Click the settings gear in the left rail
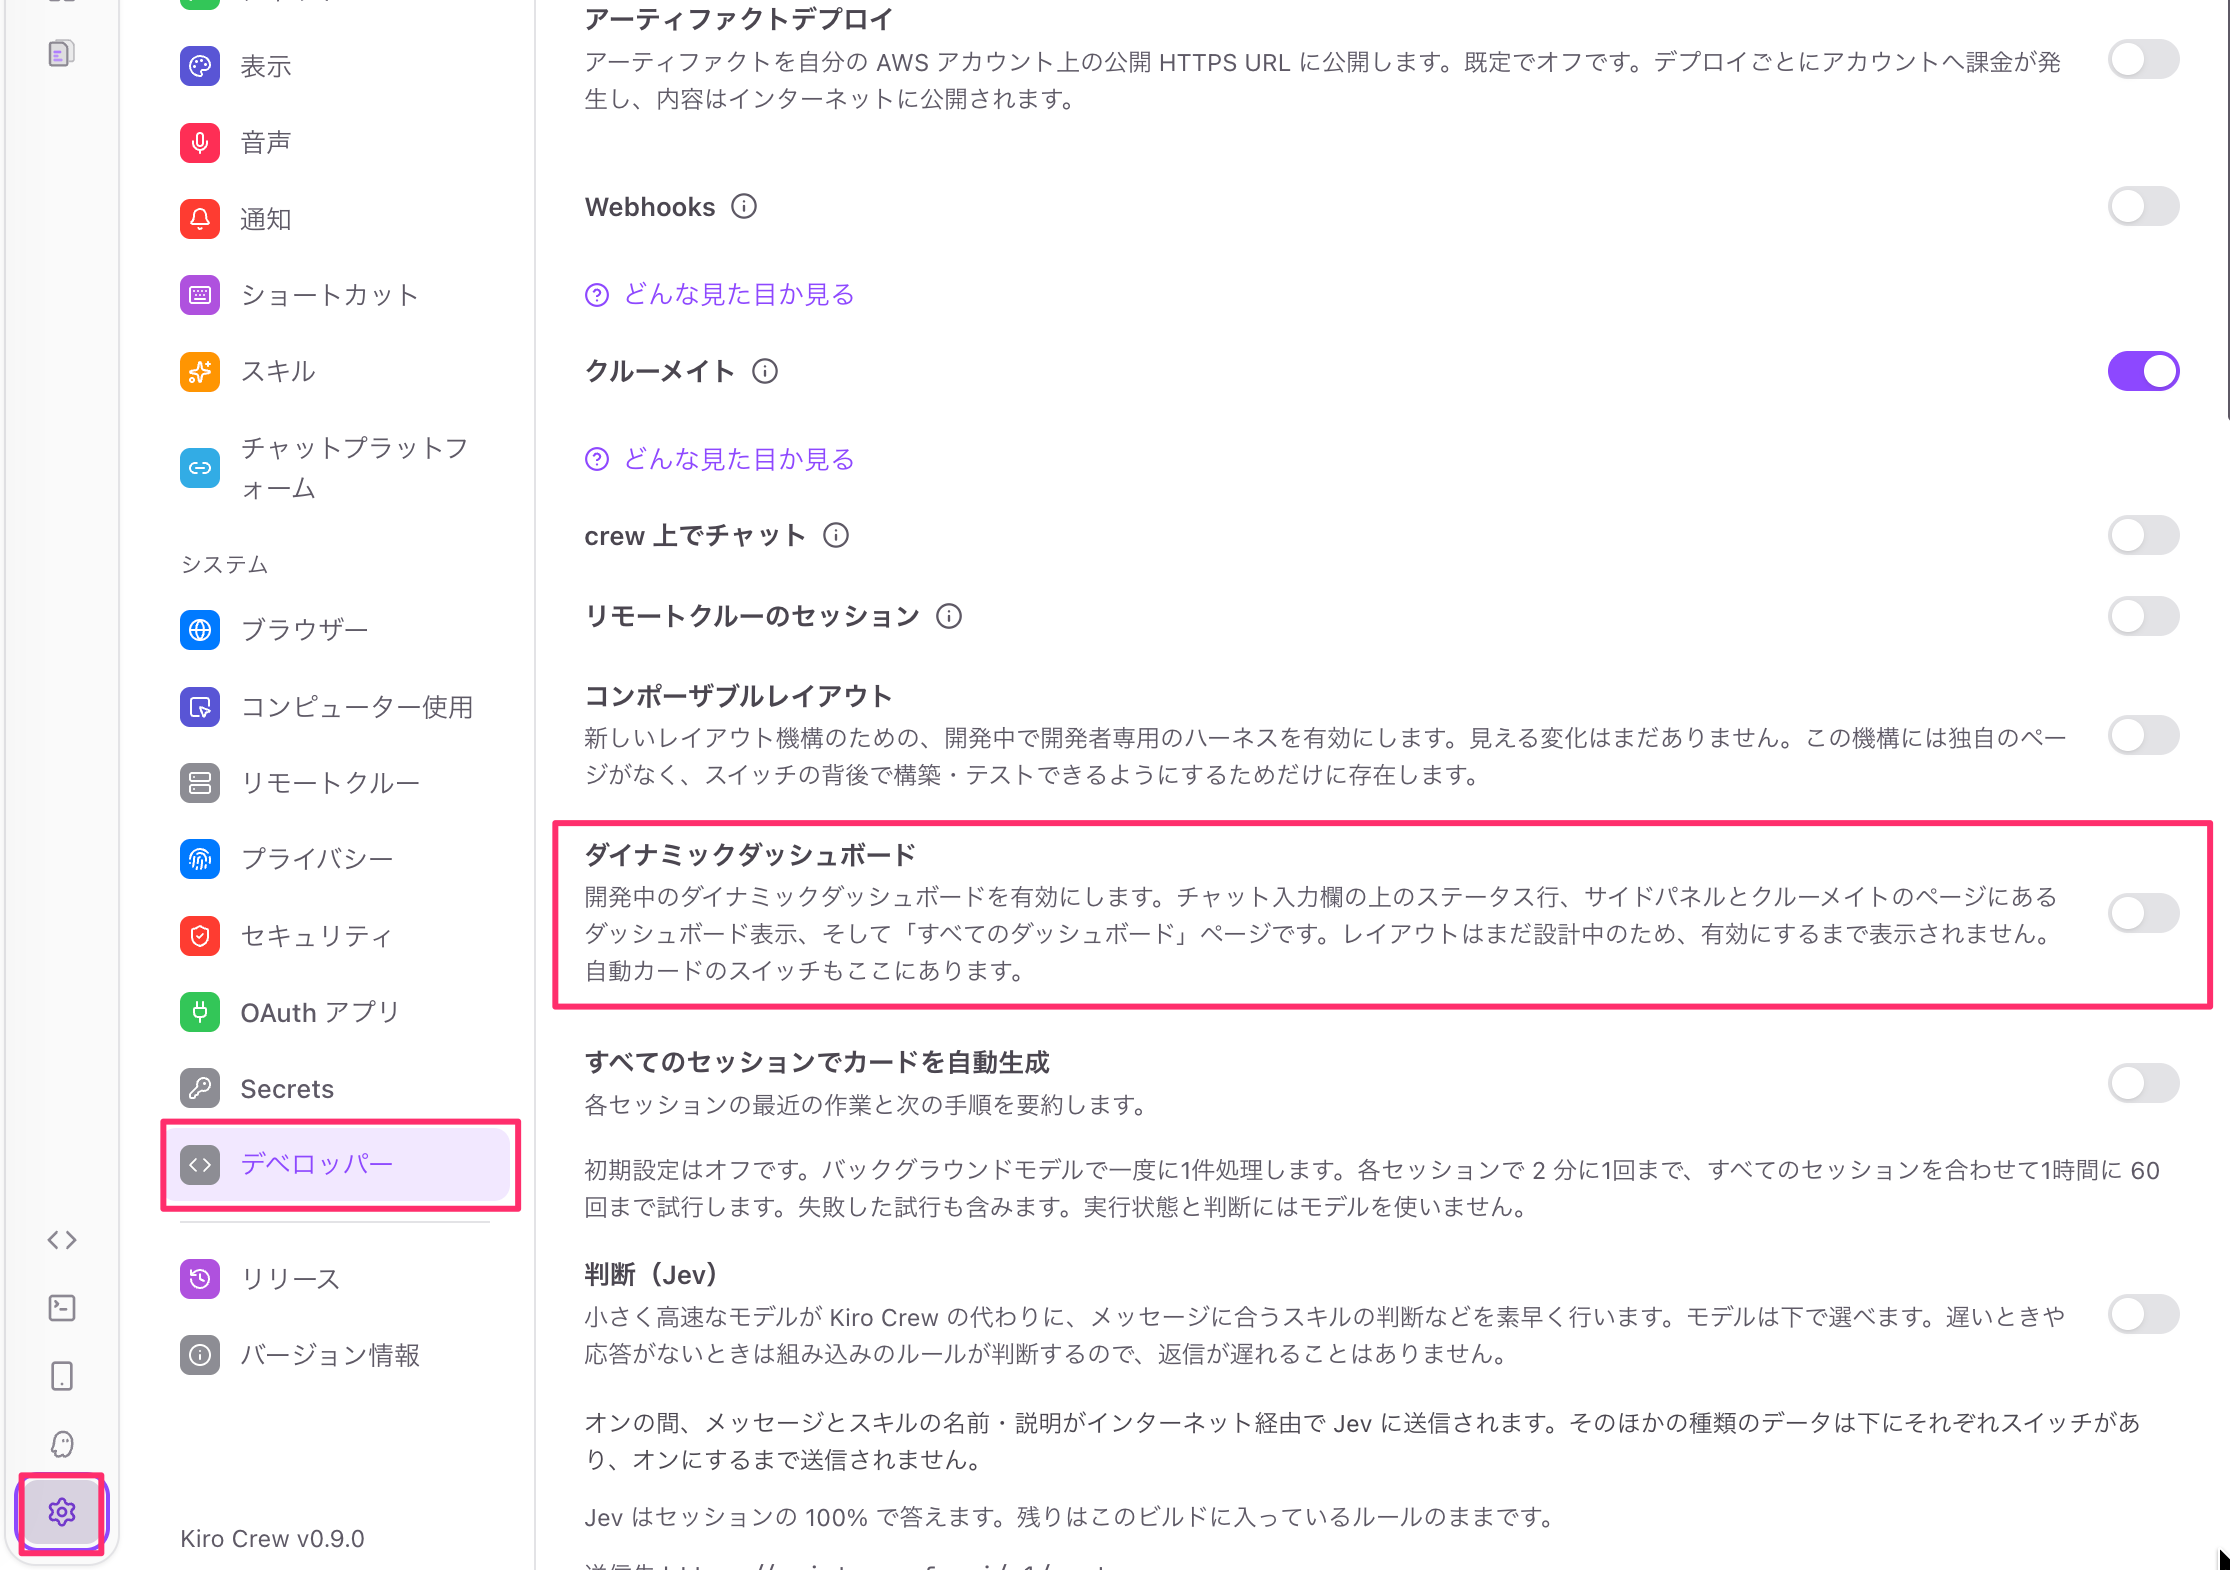The image size is (2230, 1570). tap(62, 1512)
